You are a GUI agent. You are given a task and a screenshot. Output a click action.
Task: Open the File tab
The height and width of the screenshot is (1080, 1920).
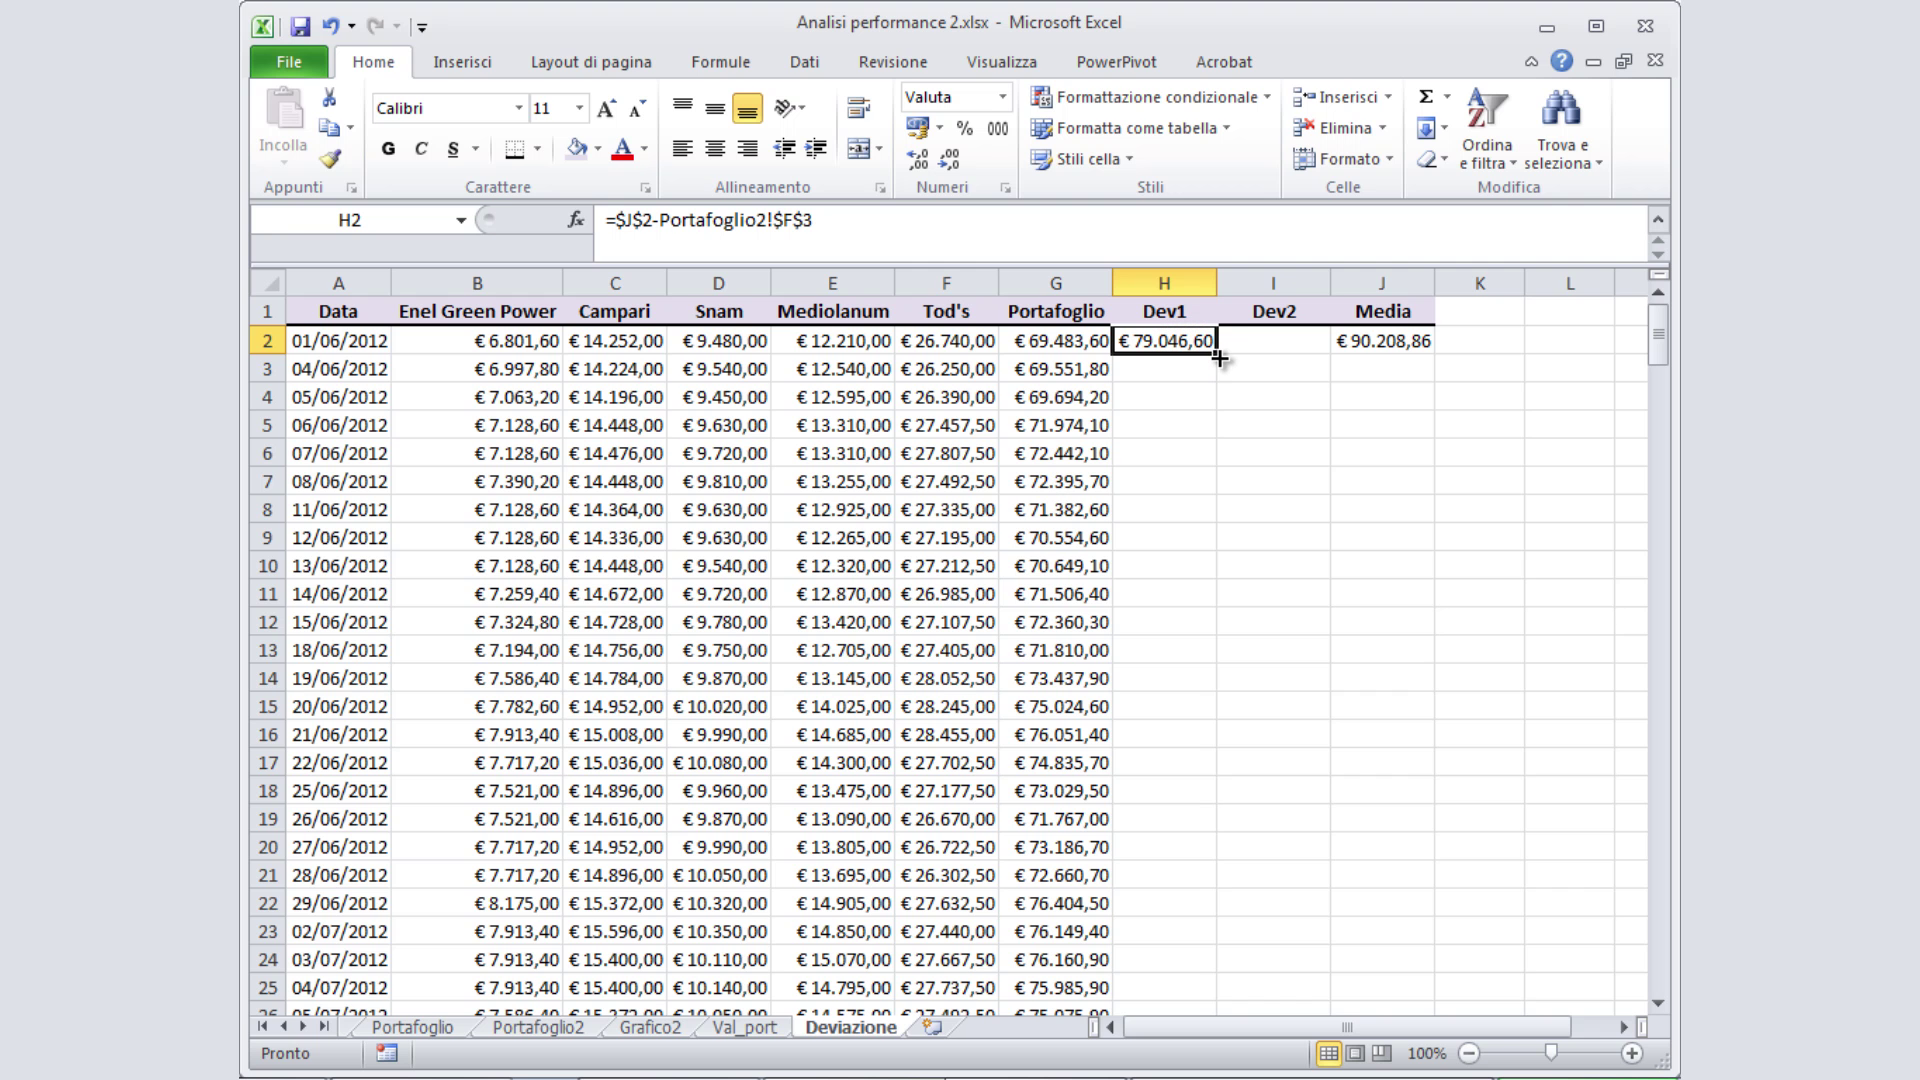point(289,62)
